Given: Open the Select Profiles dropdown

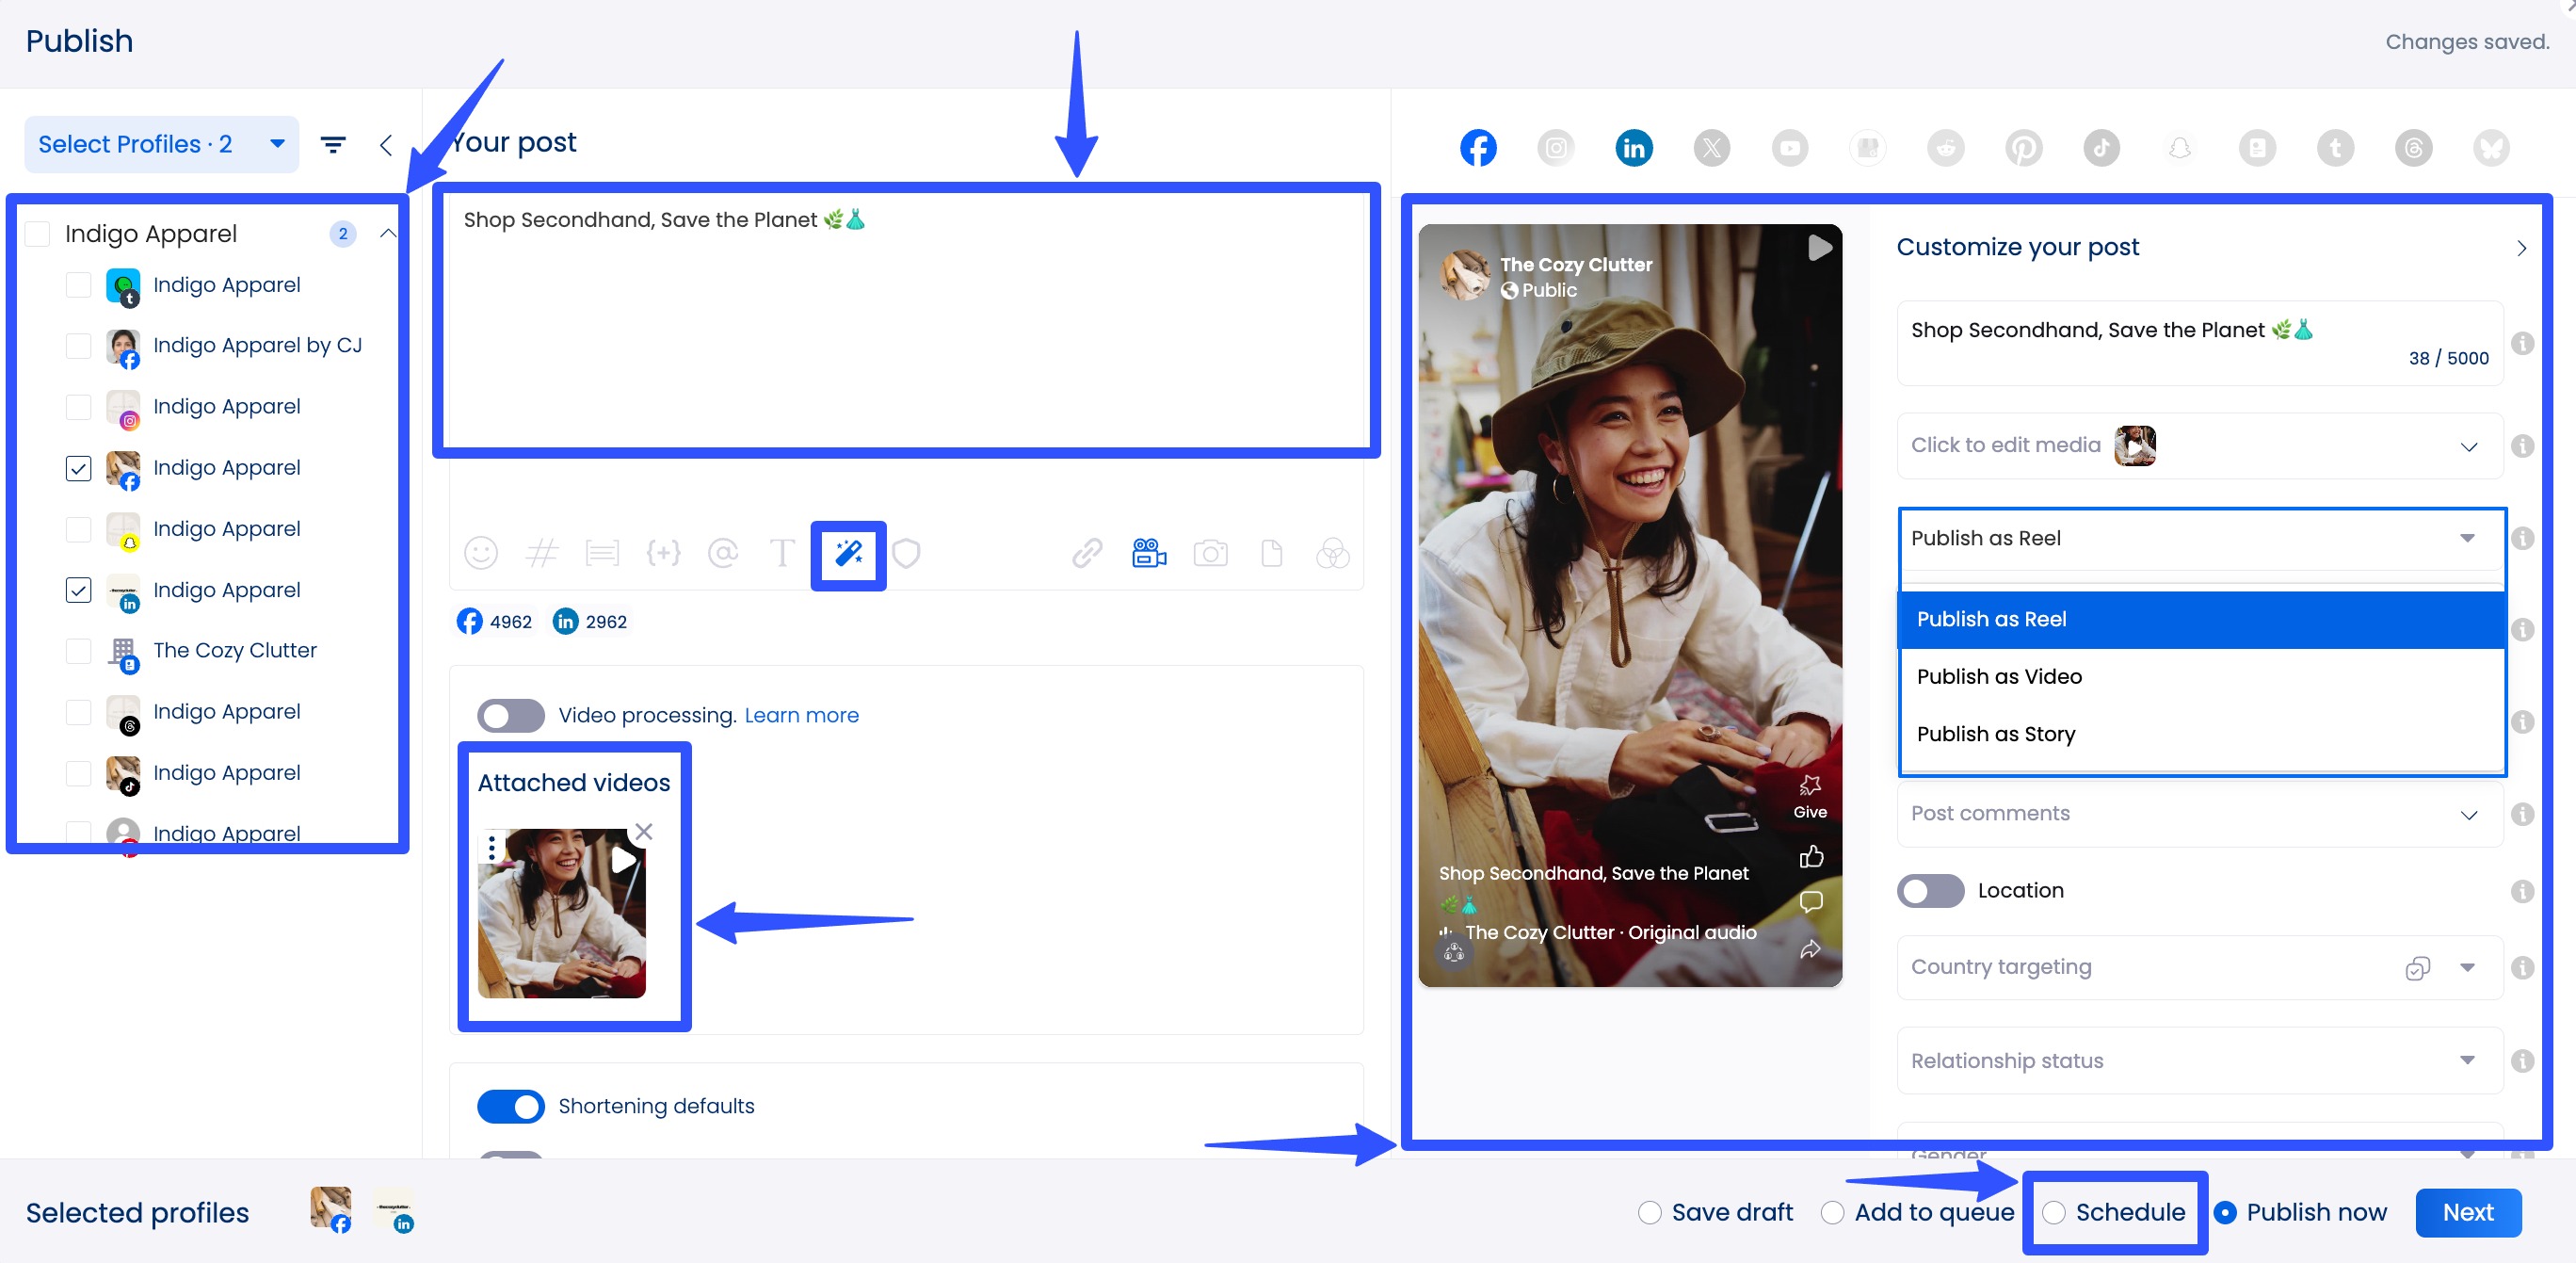Looking at the screenshot, I should [160, 144].
